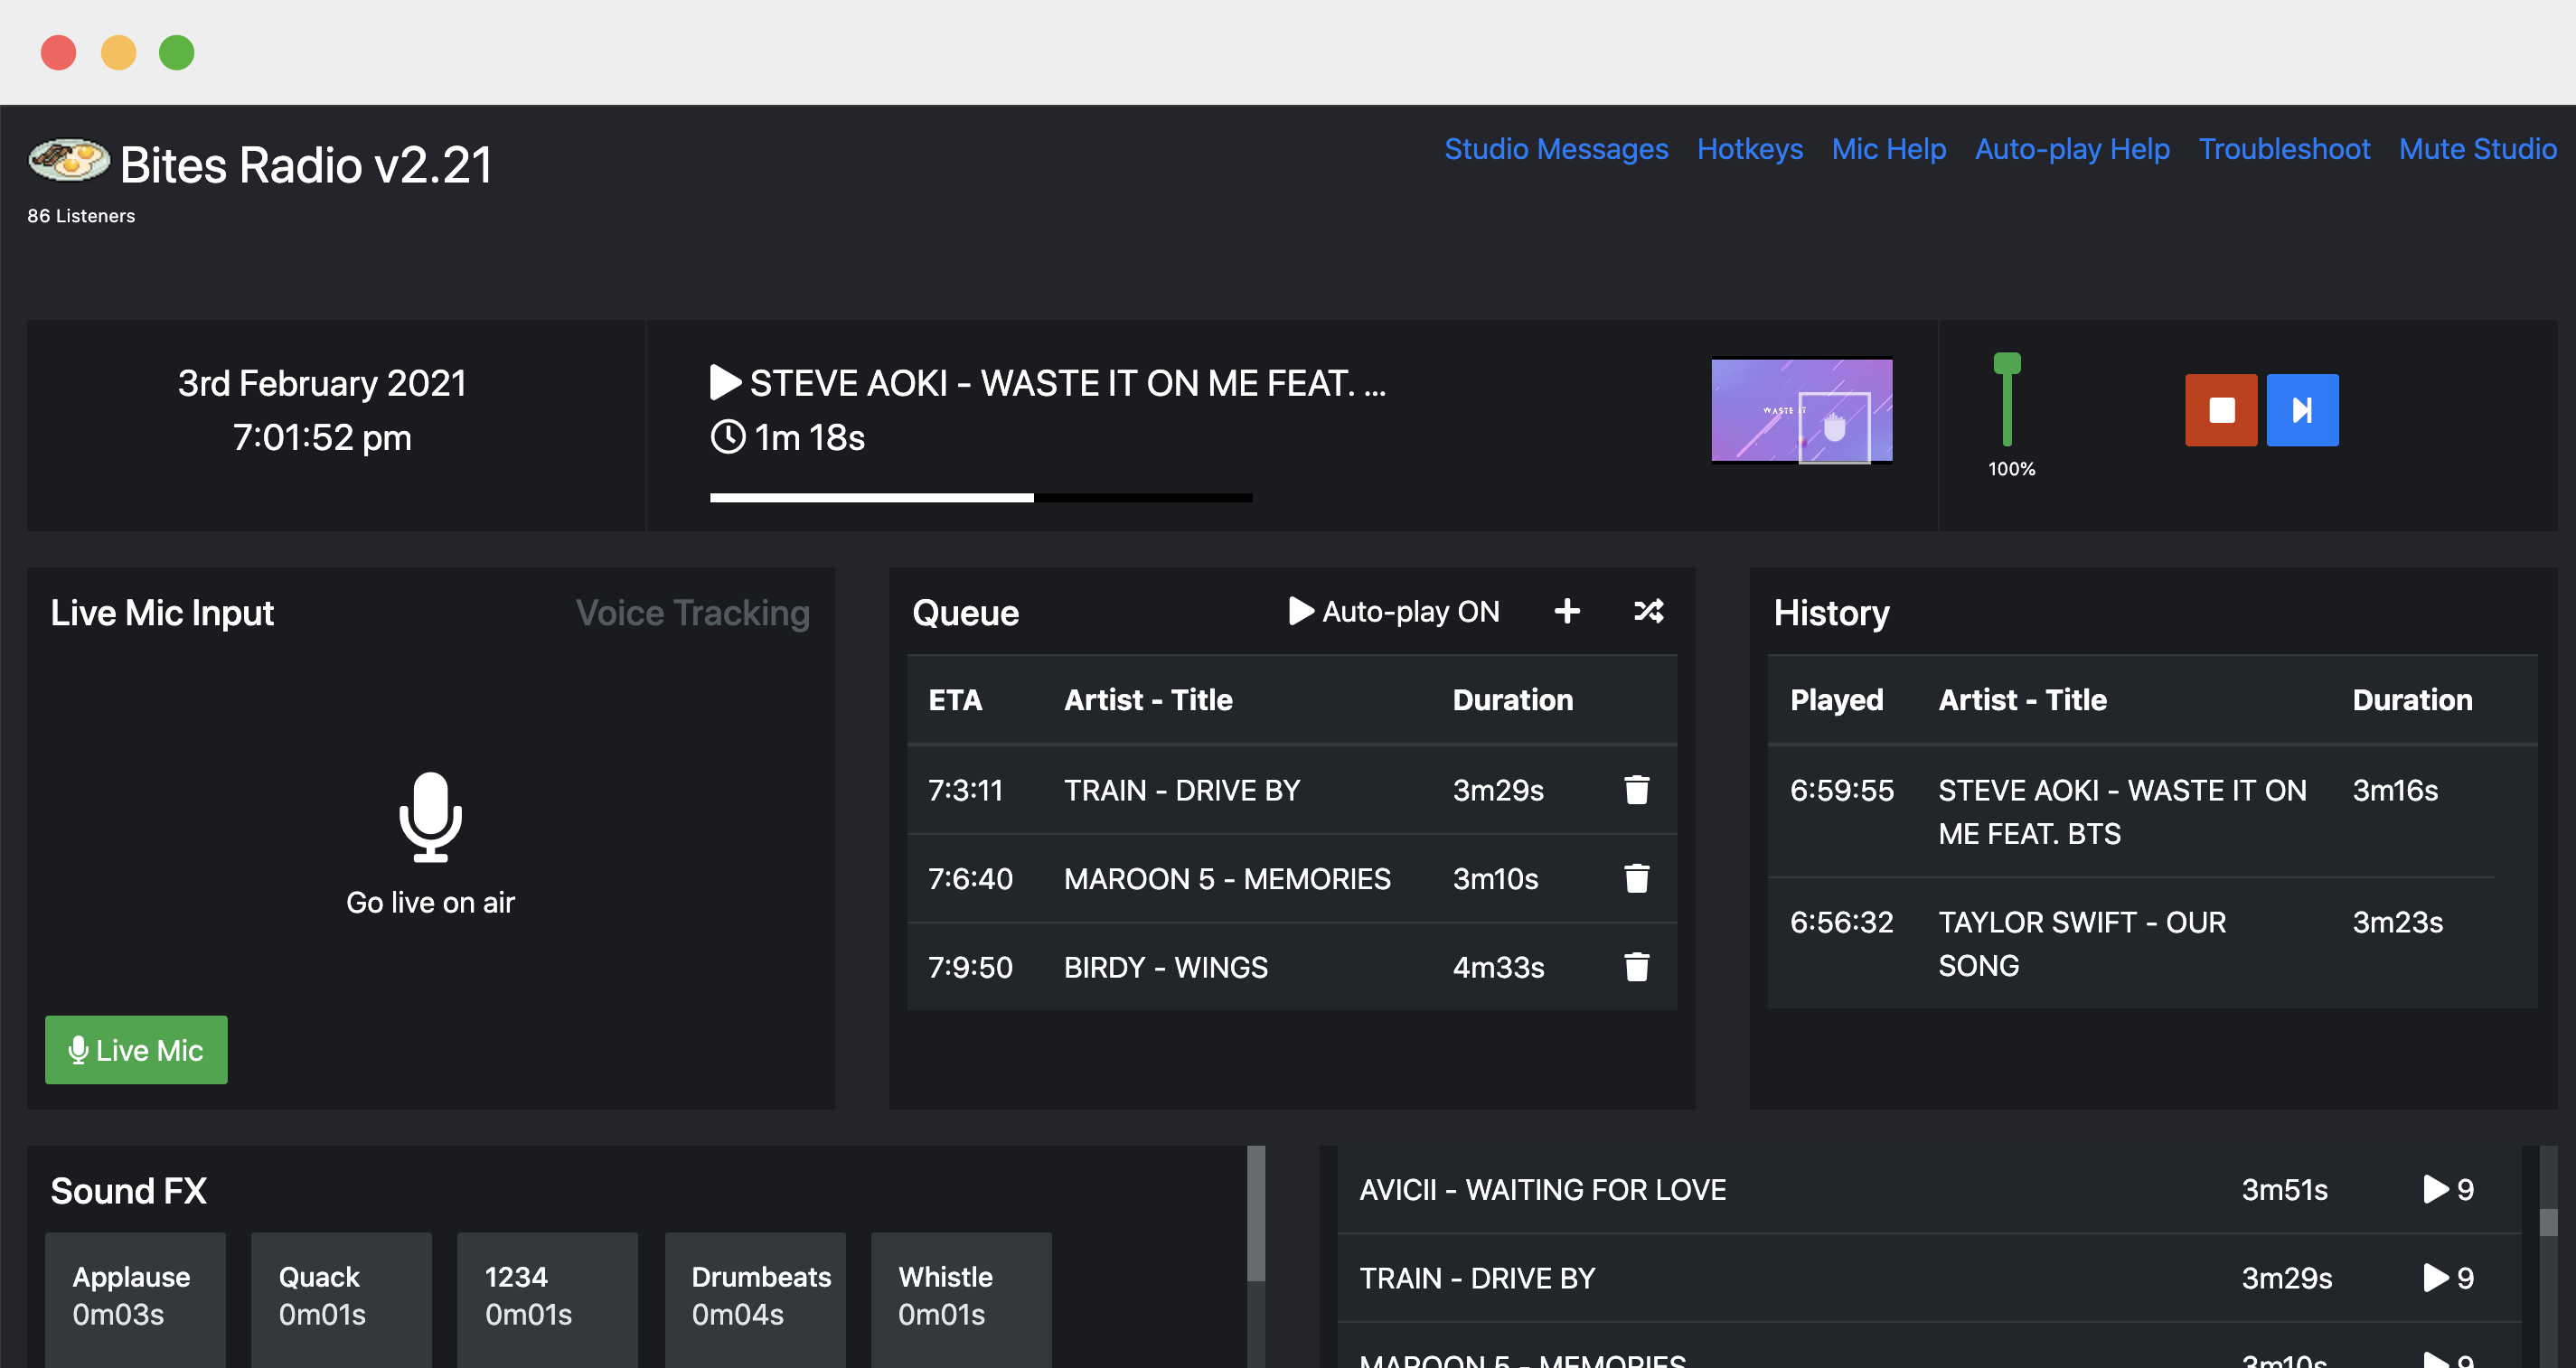
Task: Click the red stop playback button
Action: click(x=2220, y=410)
